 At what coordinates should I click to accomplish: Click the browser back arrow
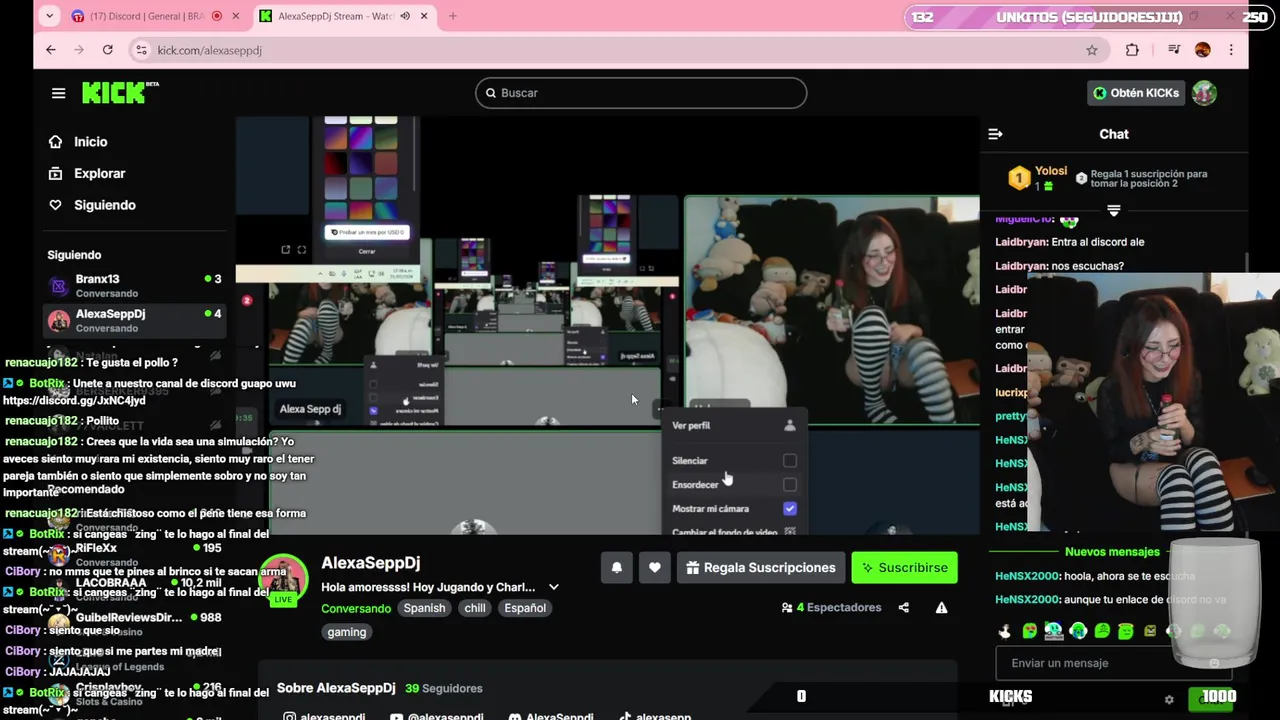pyautogui.click(x=51, y=50)
